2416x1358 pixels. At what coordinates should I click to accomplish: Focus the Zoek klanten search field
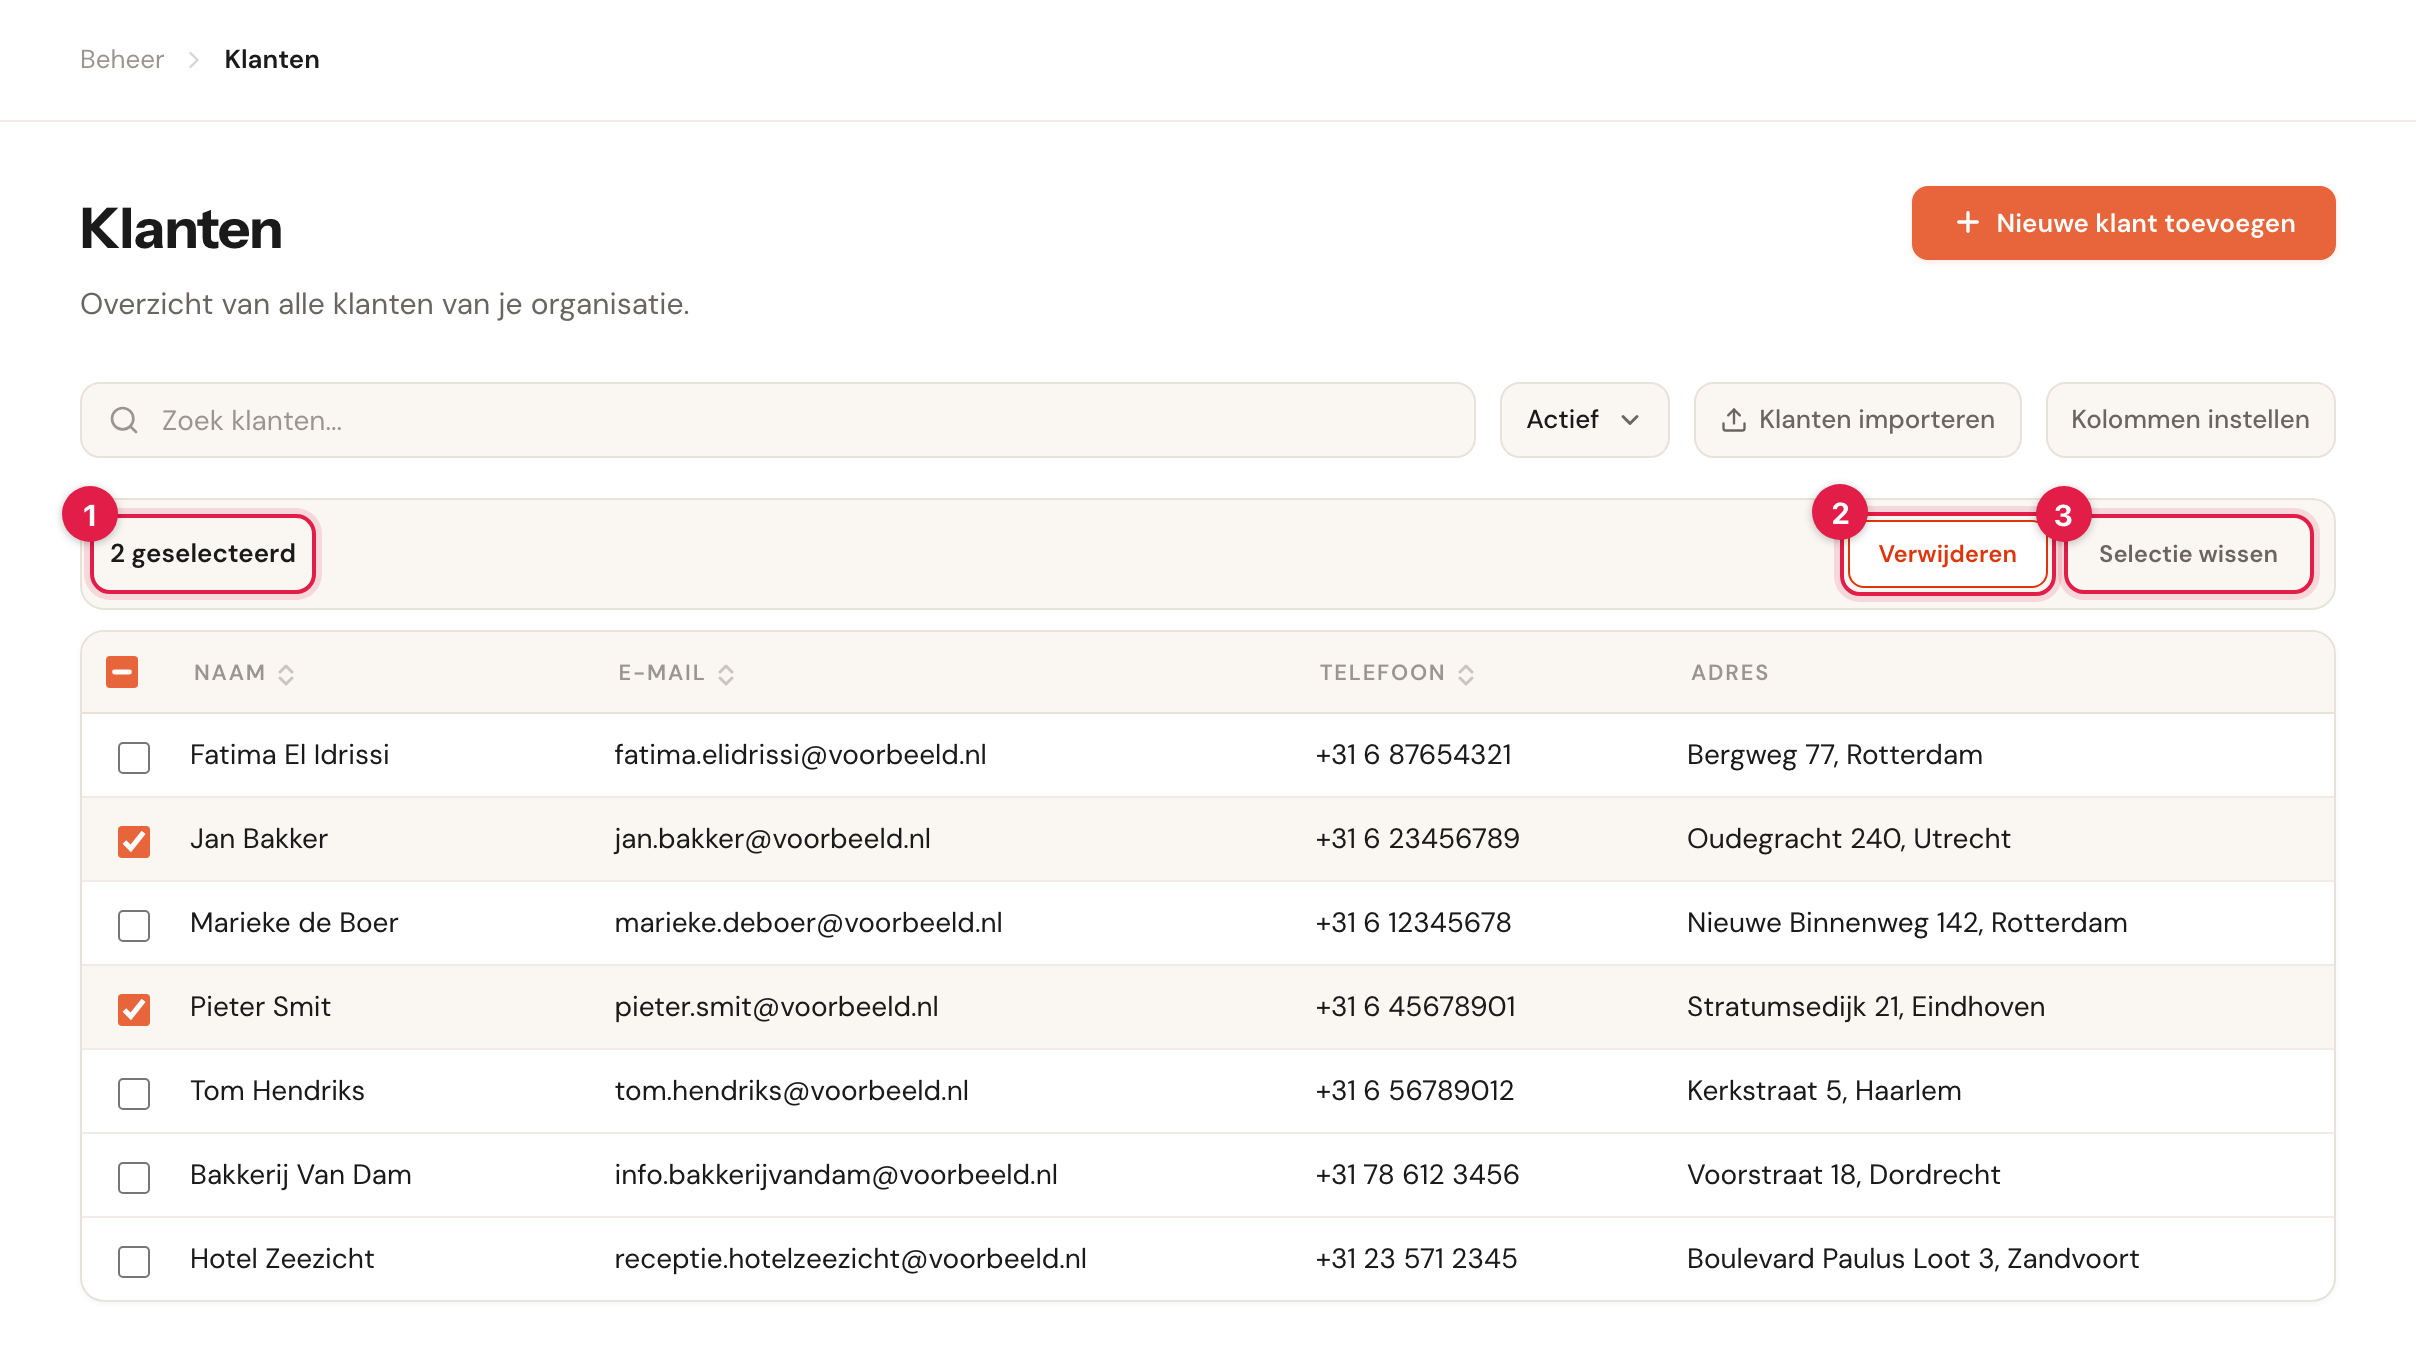pos(777,420)
